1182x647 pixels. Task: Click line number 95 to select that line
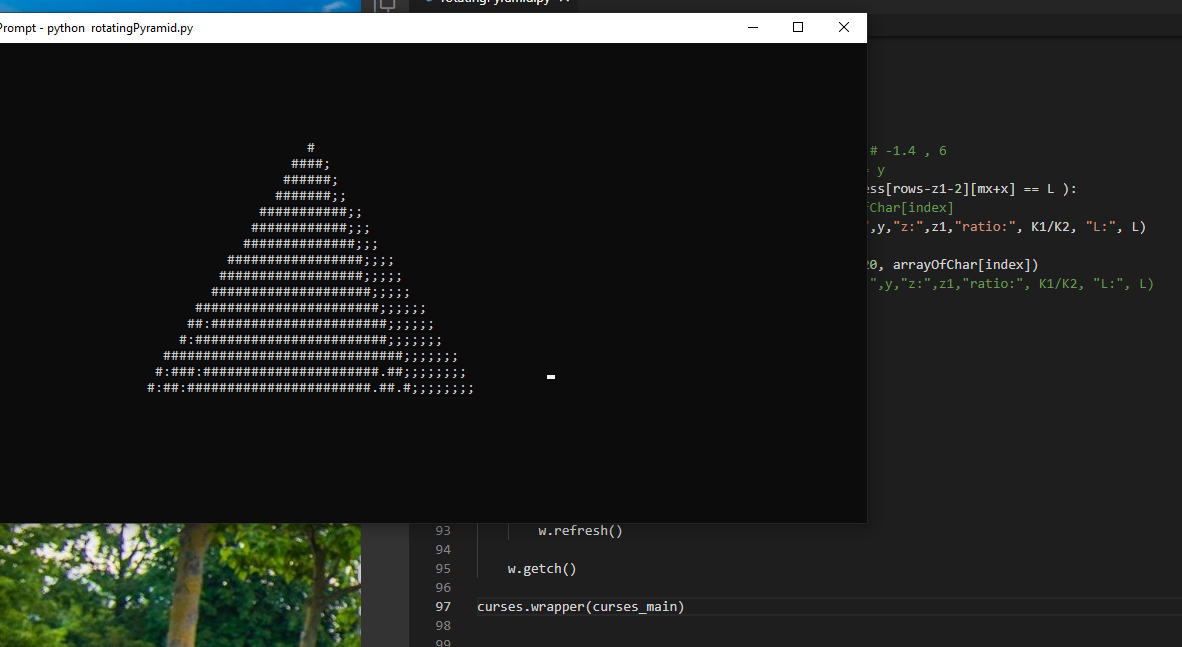[443, 568]
